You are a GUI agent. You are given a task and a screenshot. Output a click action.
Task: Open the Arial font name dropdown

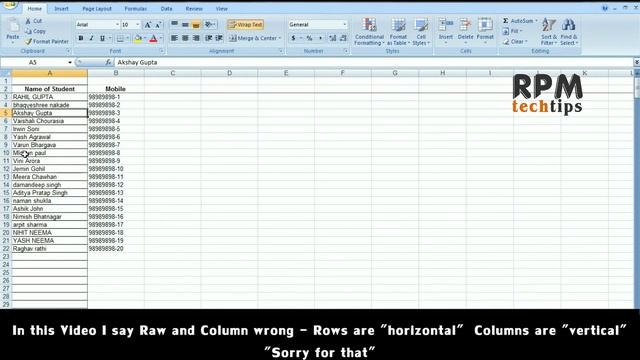click(x=117, y=25)
